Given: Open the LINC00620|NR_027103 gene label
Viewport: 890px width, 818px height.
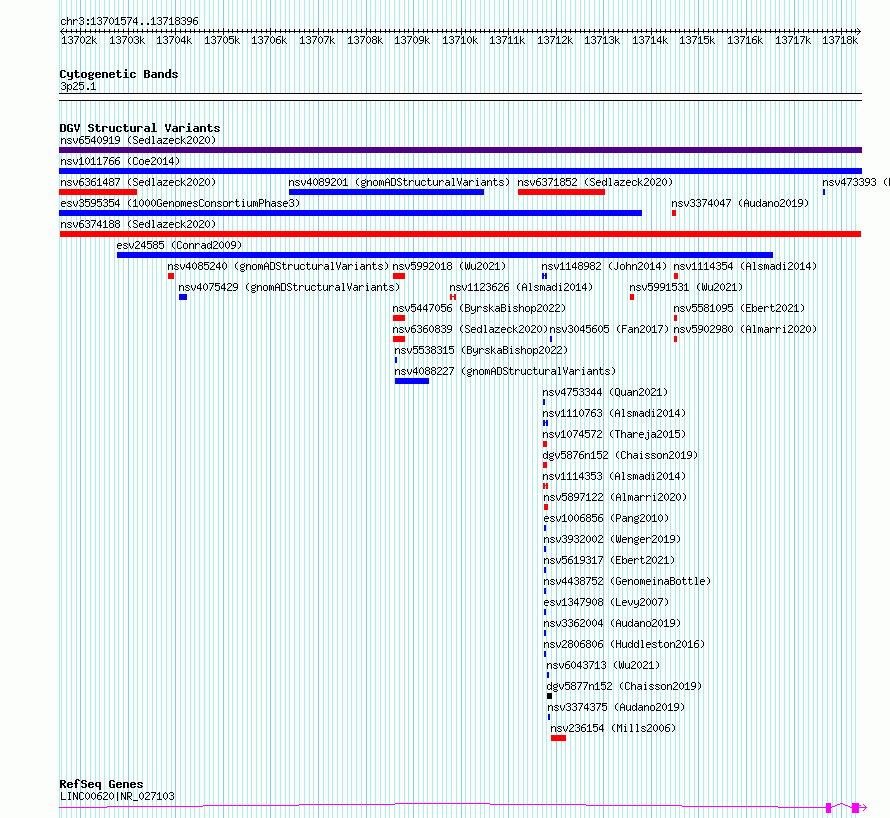Looking at the screenshot, I should (117, 796).
